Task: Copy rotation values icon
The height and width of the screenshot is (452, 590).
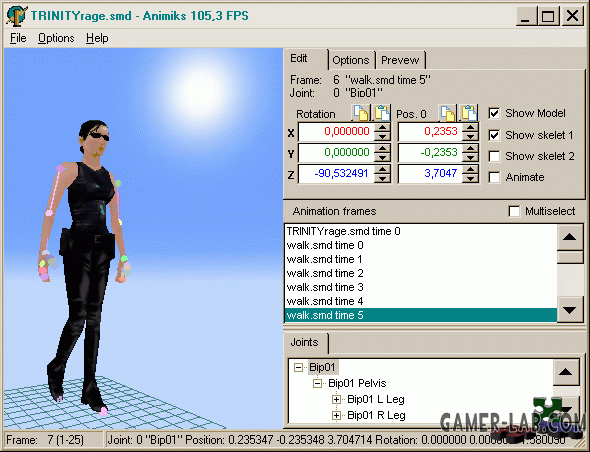Action: click(361, 113)
